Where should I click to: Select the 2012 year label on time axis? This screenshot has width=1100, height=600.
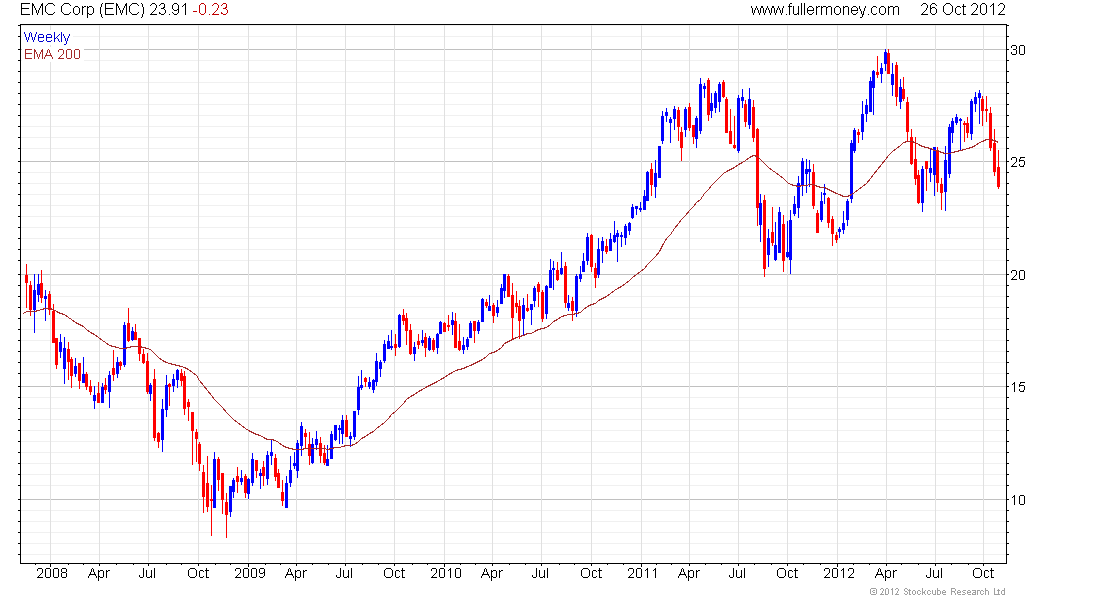(839, 573)
